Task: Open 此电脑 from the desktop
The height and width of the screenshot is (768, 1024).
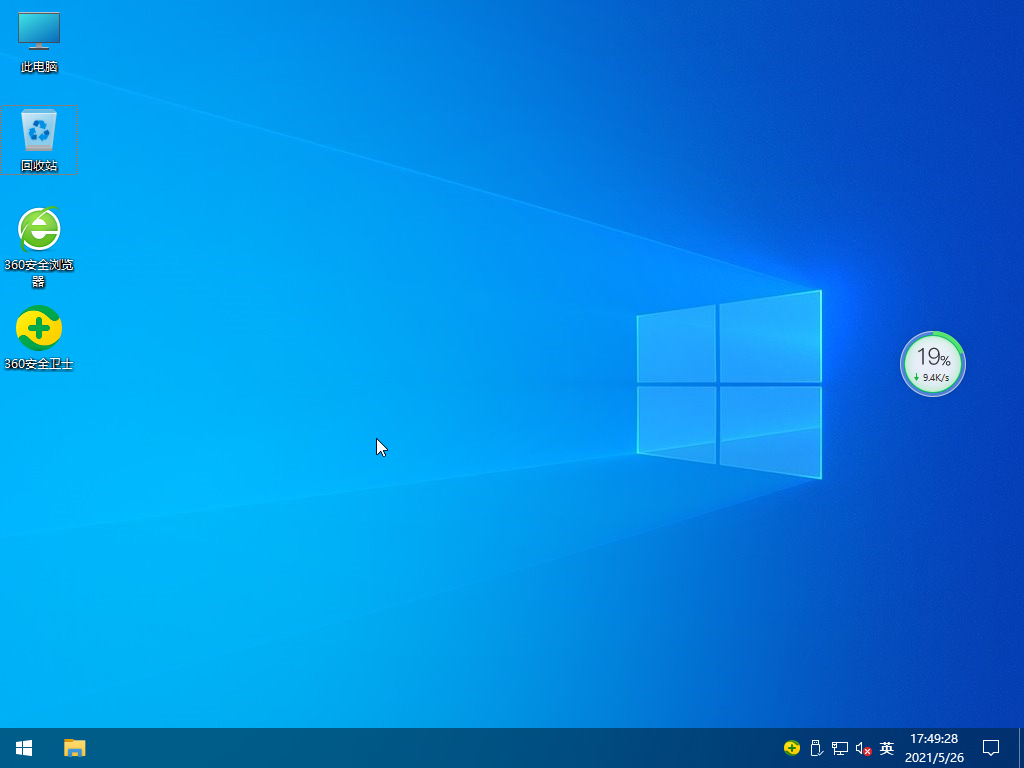Action: pyautogui.click(x=38, y=40)
